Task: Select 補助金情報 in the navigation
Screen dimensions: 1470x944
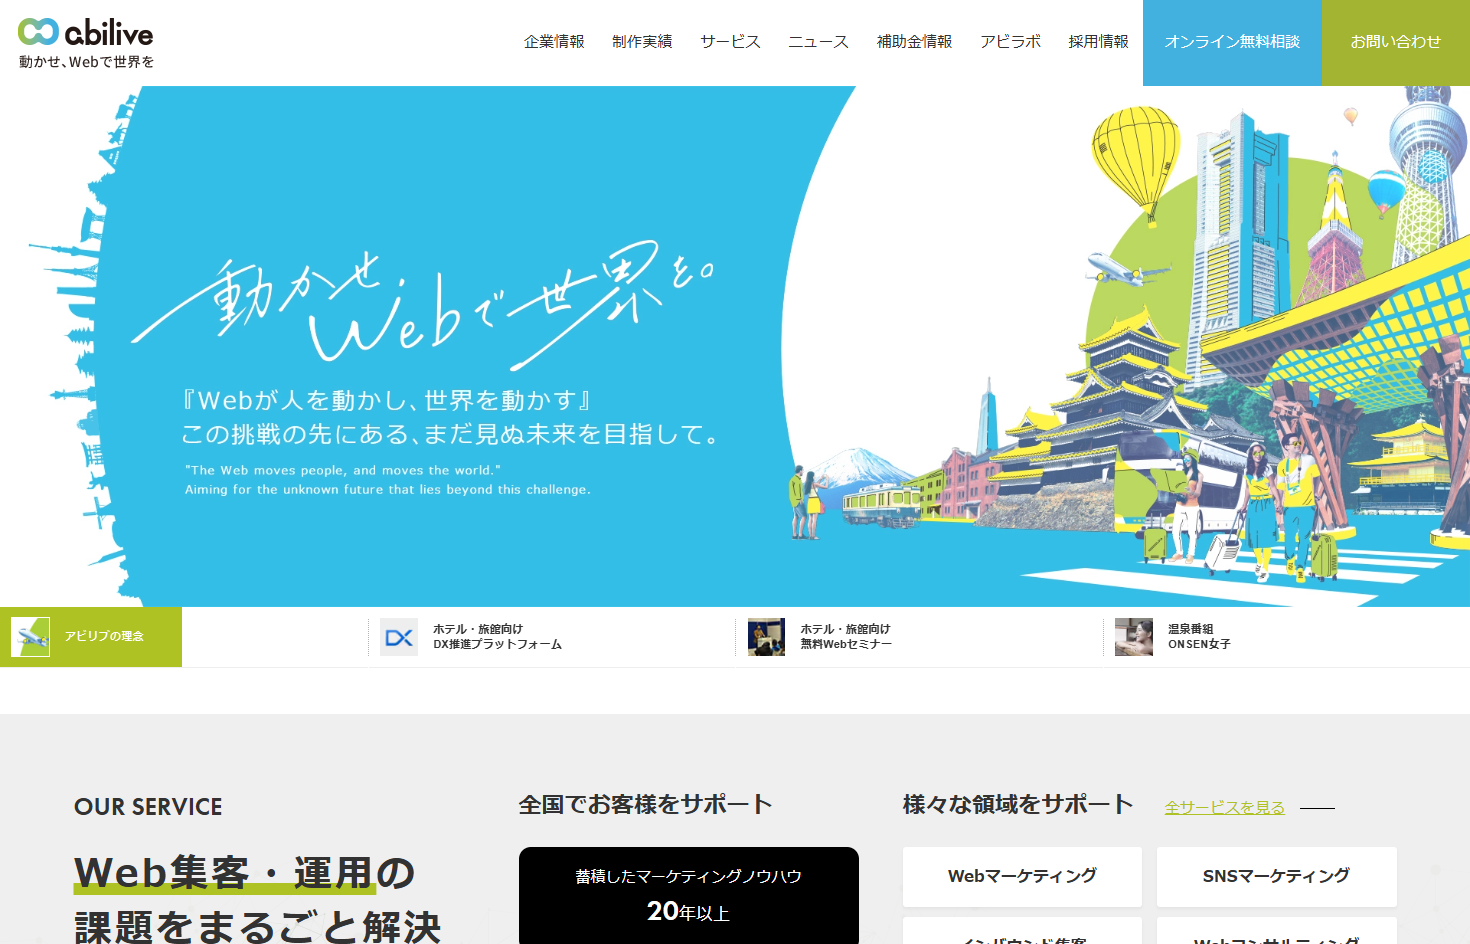Action: pos(914,42)
